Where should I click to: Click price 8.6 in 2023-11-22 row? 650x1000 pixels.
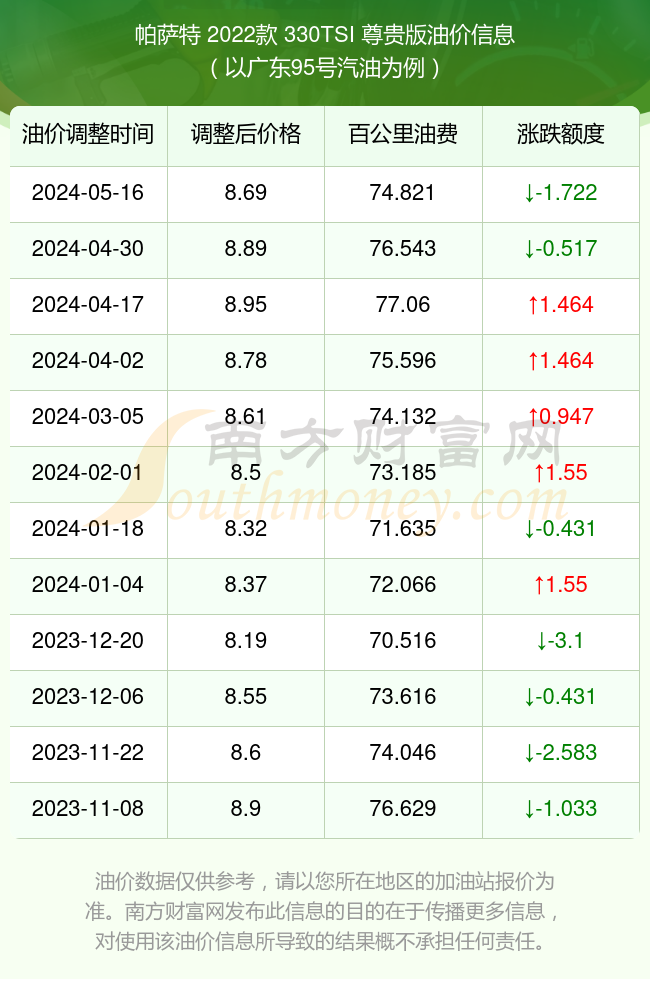click(246, 753)
